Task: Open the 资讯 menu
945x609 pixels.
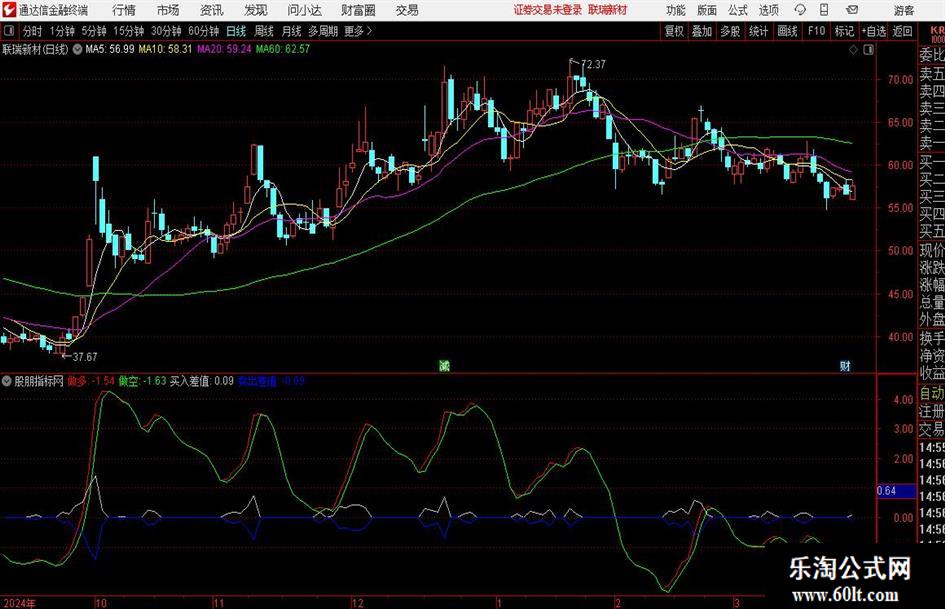Action: pyautogui.click(x=212, y=10)
